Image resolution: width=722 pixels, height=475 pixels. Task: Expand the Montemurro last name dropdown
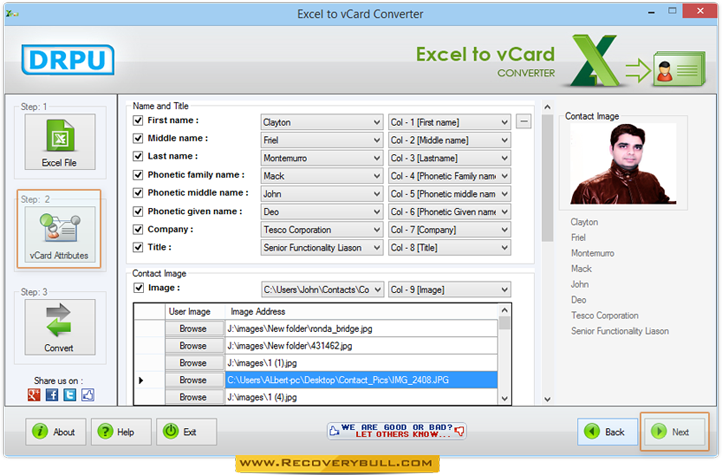click(x=322, y=158)
